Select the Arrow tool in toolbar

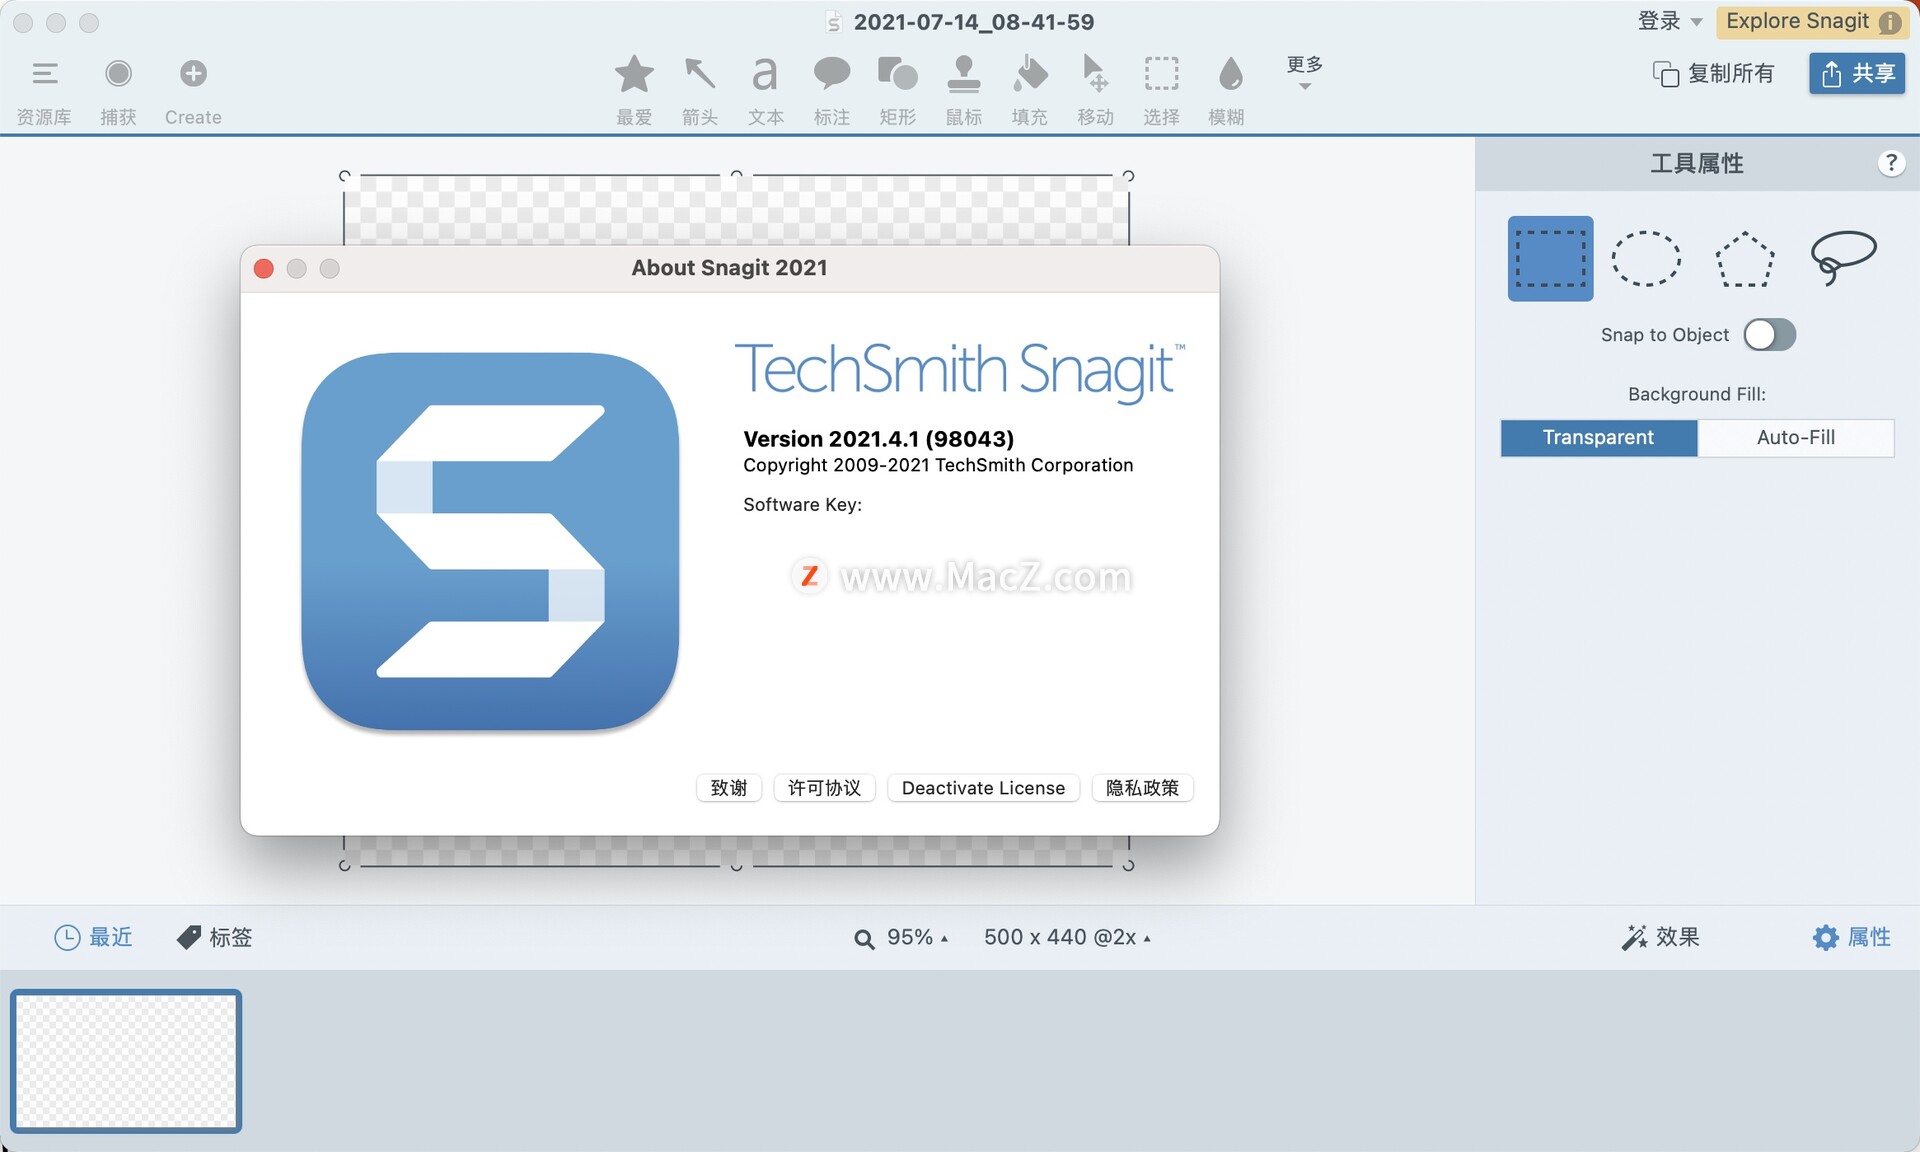point(699,75)
